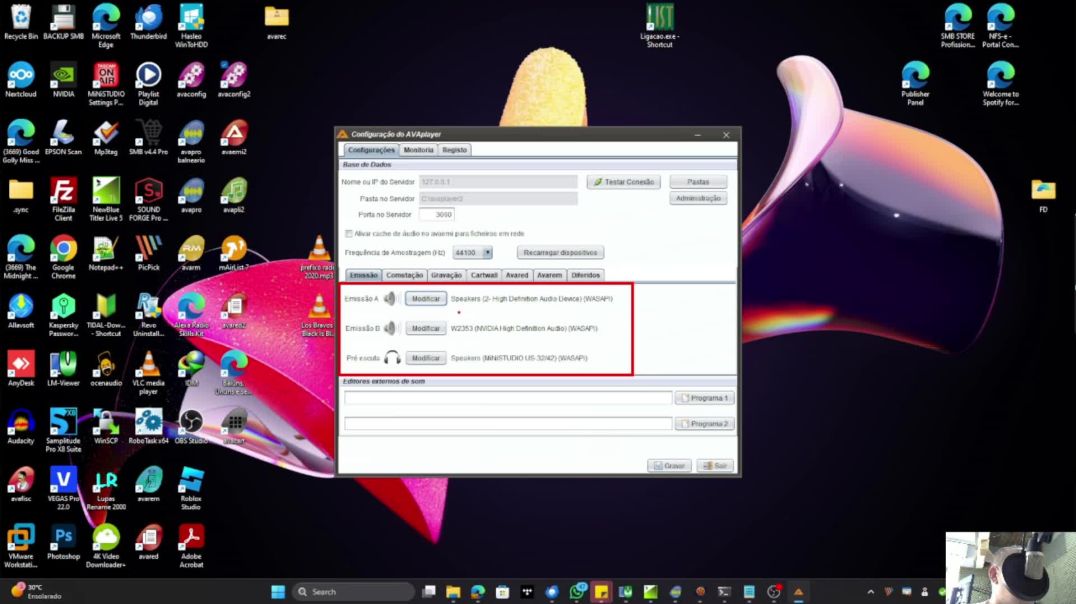The width and height of the screenshot is (1076, 604).
Task: Click the Emissão A speaker icon
Action: pos(390,298)
